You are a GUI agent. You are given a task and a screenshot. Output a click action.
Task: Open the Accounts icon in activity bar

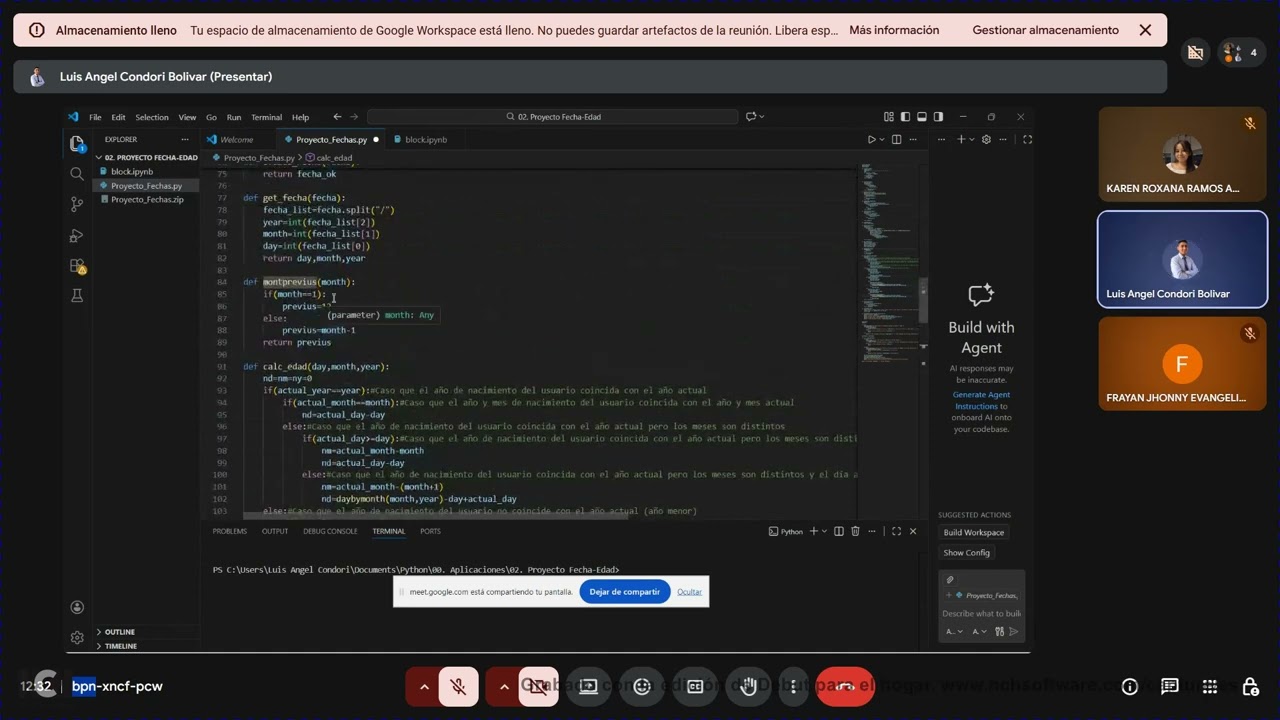pos(77,607)
